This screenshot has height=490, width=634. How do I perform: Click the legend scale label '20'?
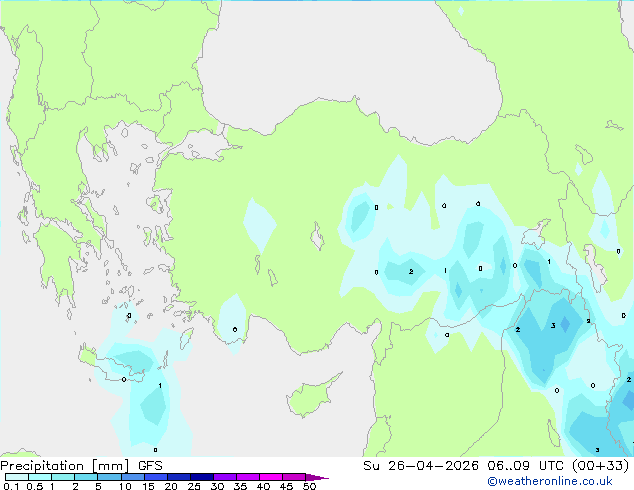coord(171,486)
